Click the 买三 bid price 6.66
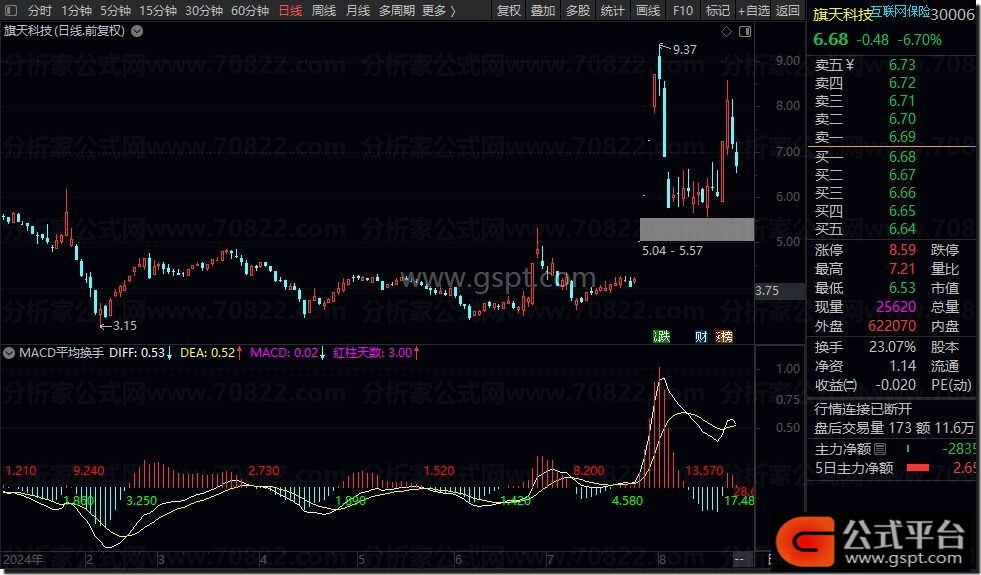The image size is (981, 575). (x=902, y=193)
